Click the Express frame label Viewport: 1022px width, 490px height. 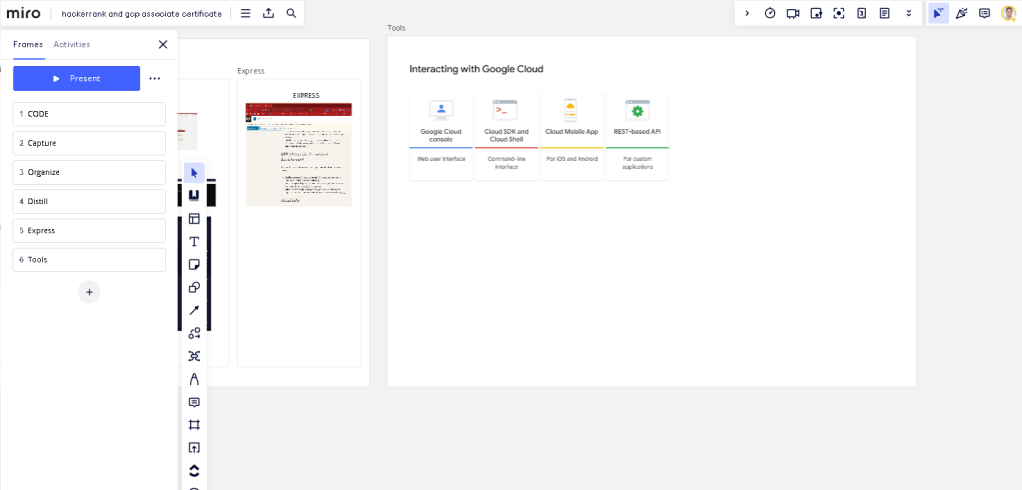(x=251, y=71)
